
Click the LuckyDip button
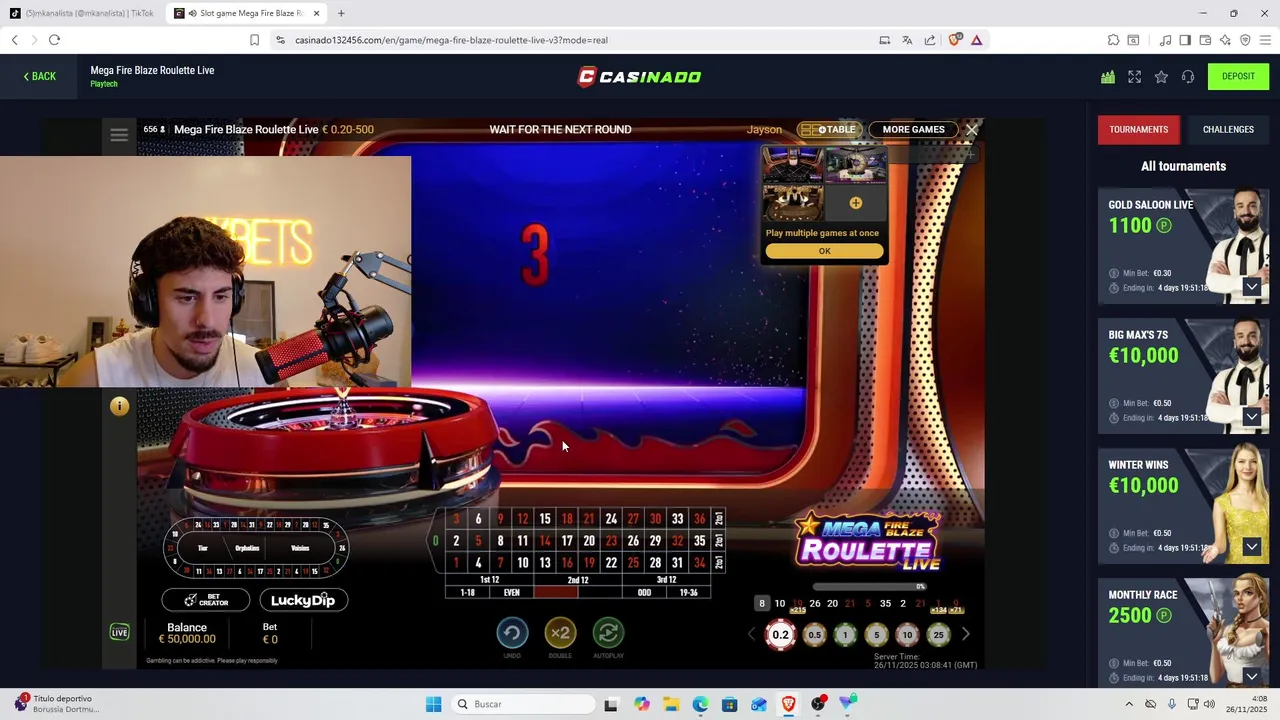tap(303, 600)
